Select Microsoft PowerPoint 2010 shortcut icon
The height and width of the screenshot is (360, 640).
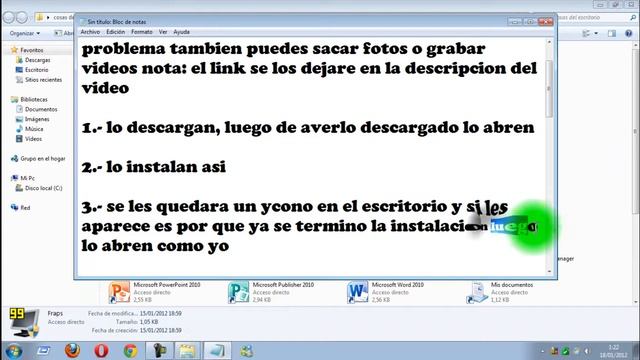coord(119,292)
